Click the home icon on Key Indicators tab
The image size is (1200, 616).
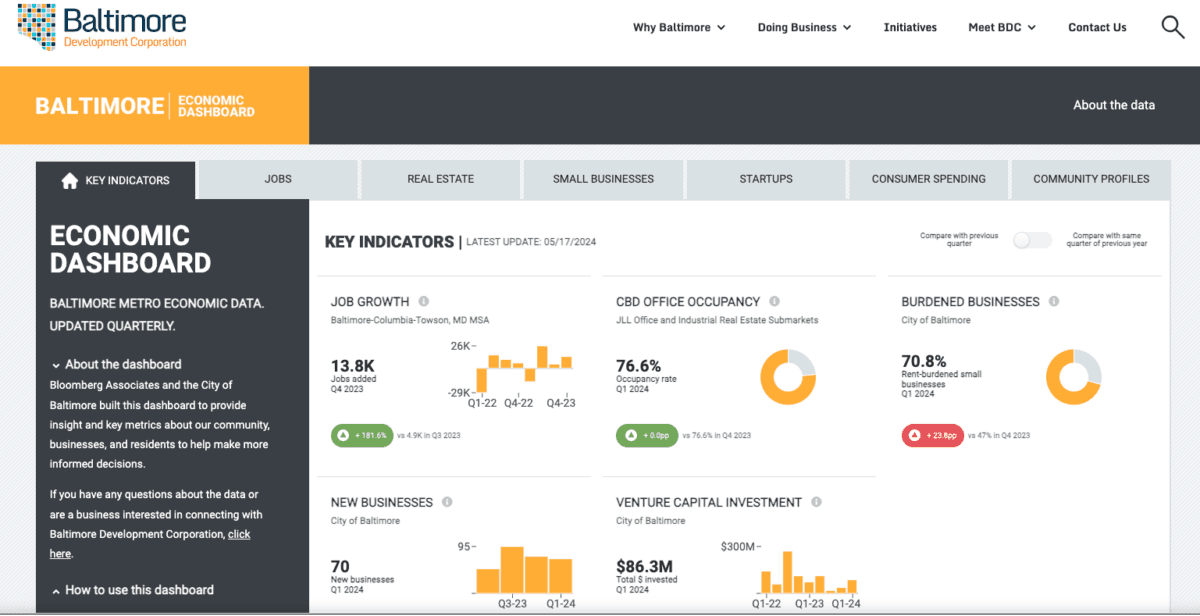pyautogui.click(x=69, y=180)
